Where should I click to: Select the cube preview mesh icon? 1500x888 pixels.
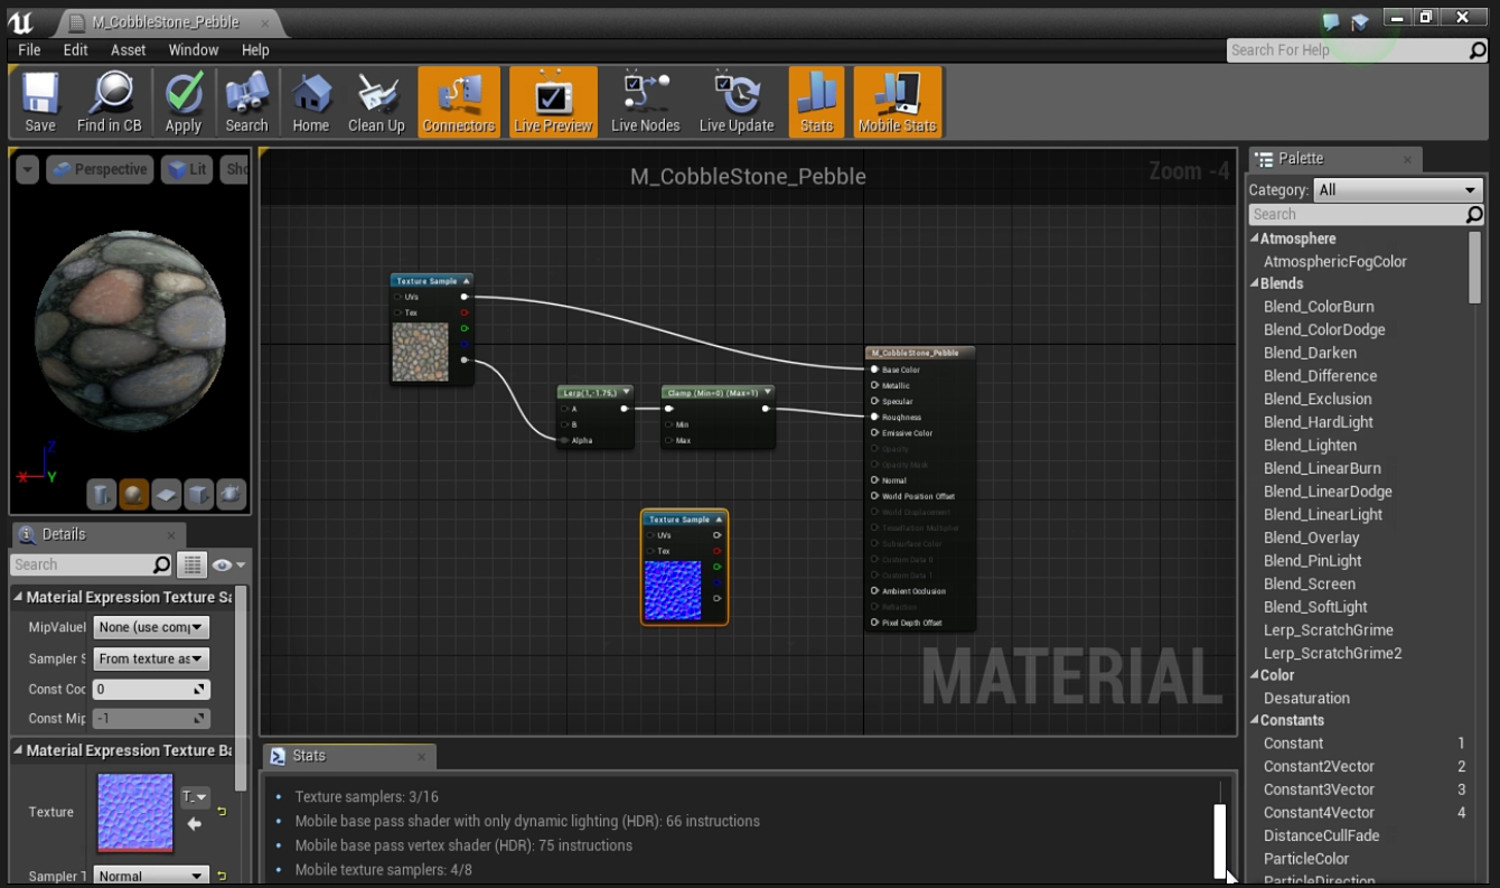pyautogui.click(x=199, y=494)
